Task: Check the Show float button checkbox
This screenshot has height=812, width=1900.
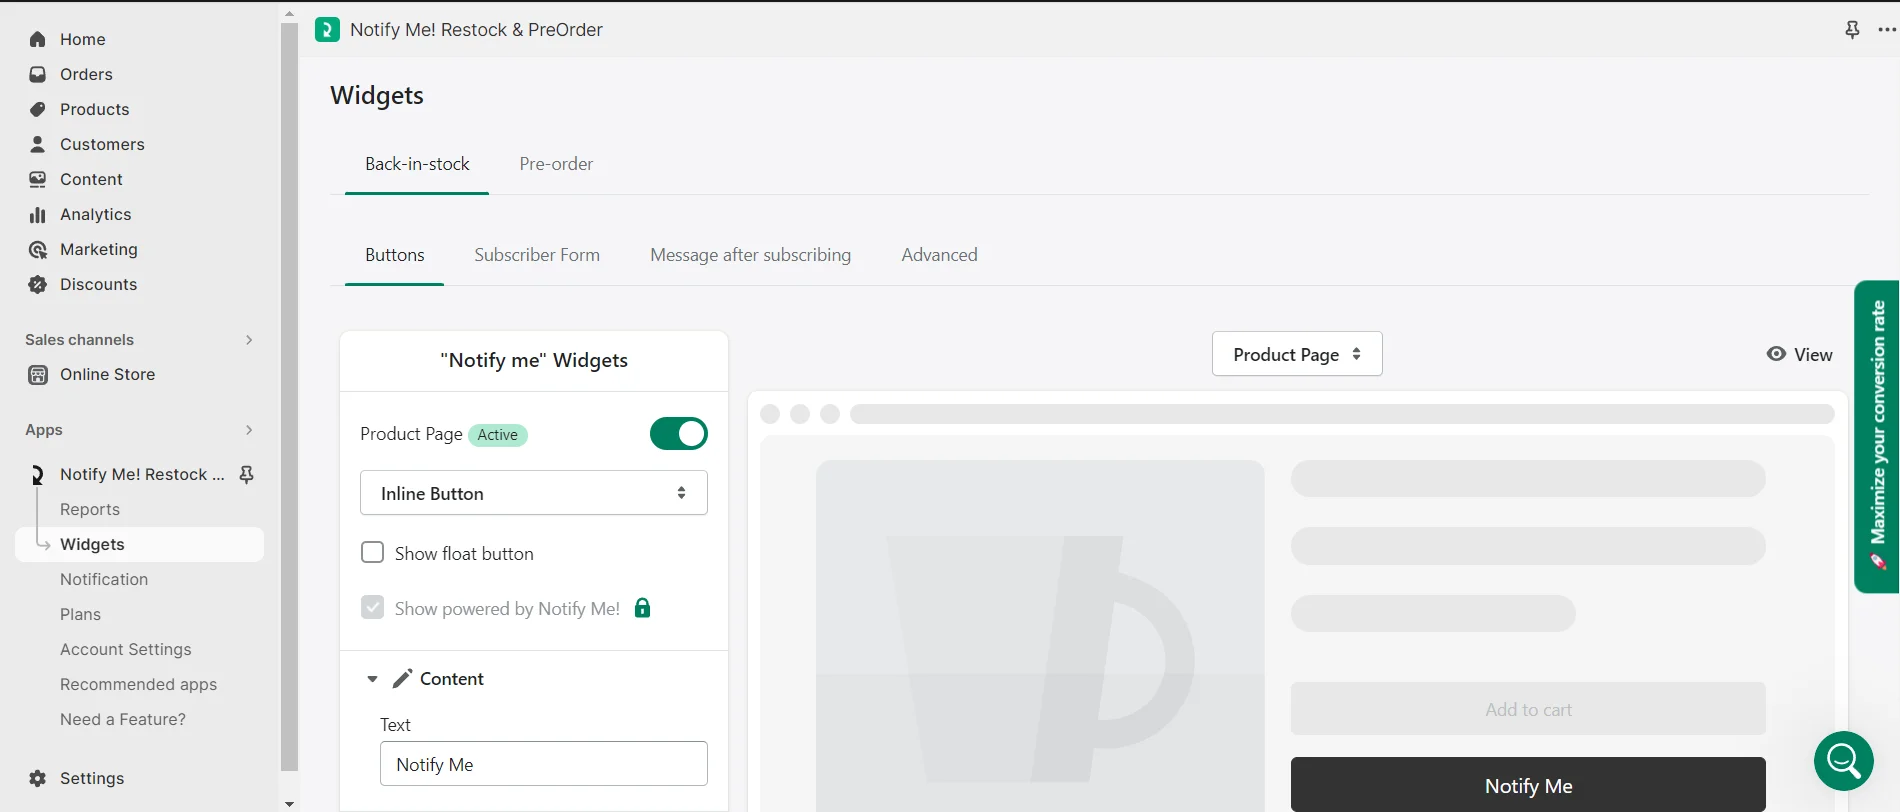Action: point(372,553)
